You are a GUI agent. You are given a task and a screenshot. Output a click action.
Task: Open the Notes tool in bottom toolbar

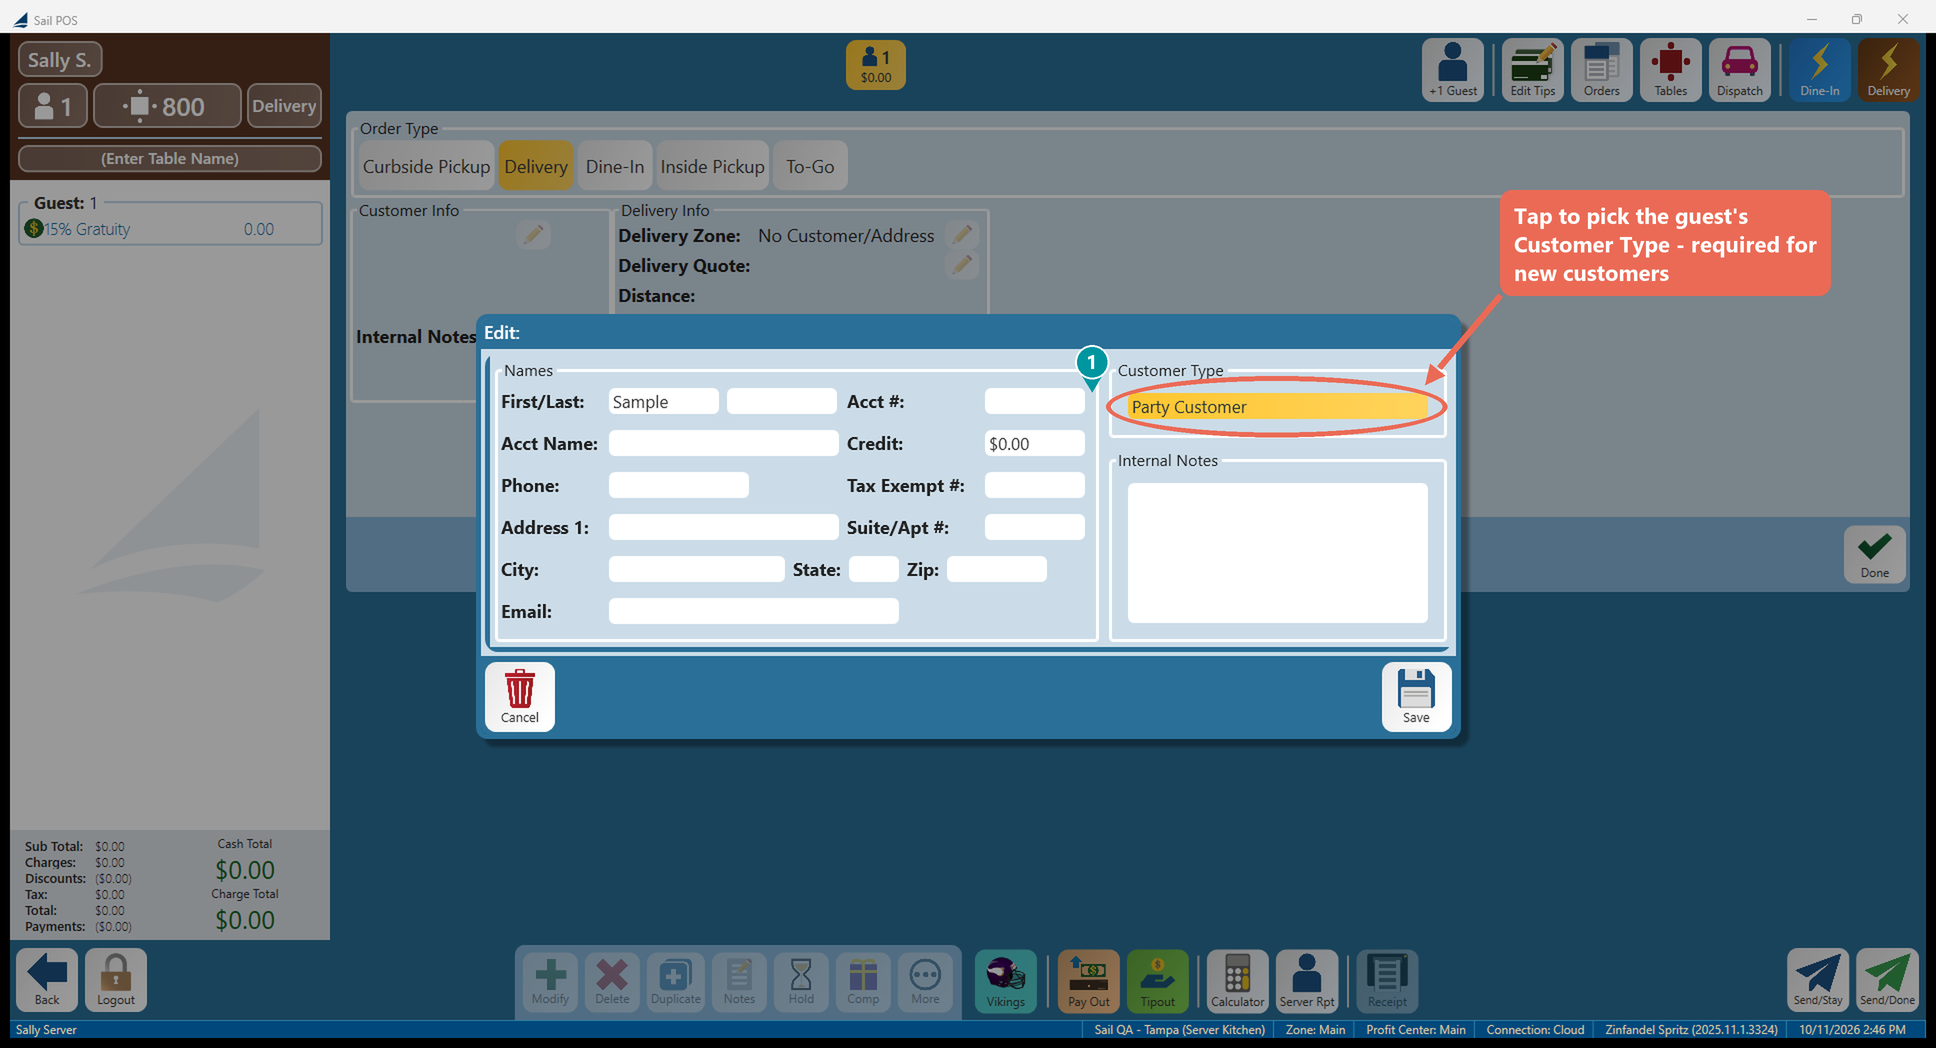739,980
